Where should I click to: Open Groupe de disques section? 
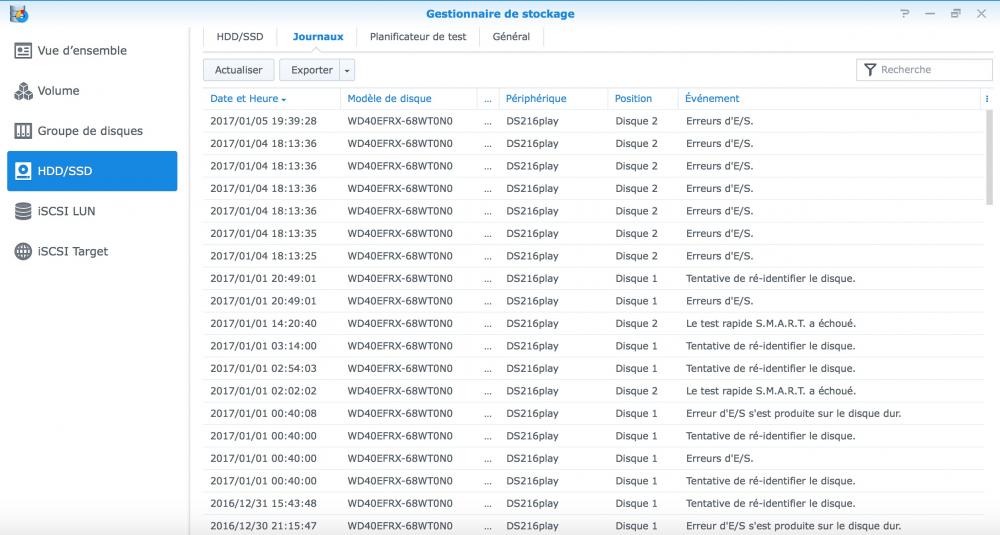(92, 131)
